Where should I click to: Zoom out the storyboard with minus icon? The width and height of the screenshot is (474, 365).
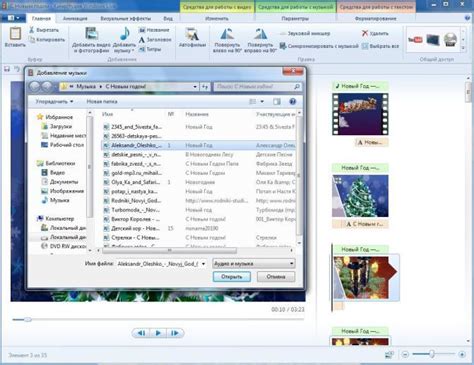coord(405,354)
